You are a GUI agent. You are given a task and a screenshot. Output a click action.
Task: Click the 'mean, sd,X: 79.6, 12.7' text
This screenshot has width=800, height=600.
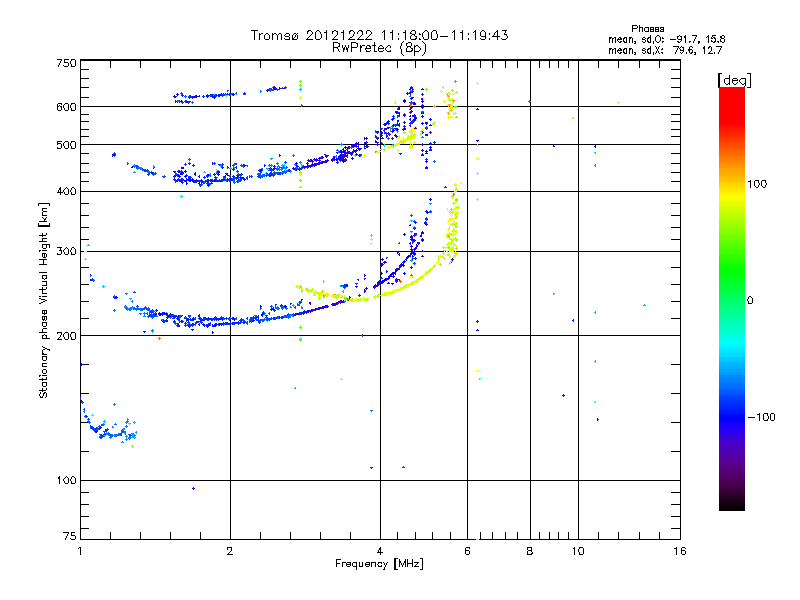pos(665,50)
